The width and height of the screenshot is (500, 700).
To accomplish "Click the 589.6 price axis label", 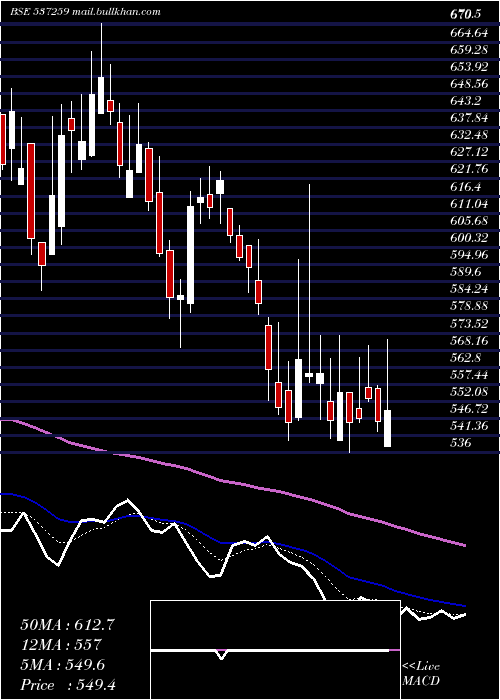I will pyautogui.click(x=466, y=272).
